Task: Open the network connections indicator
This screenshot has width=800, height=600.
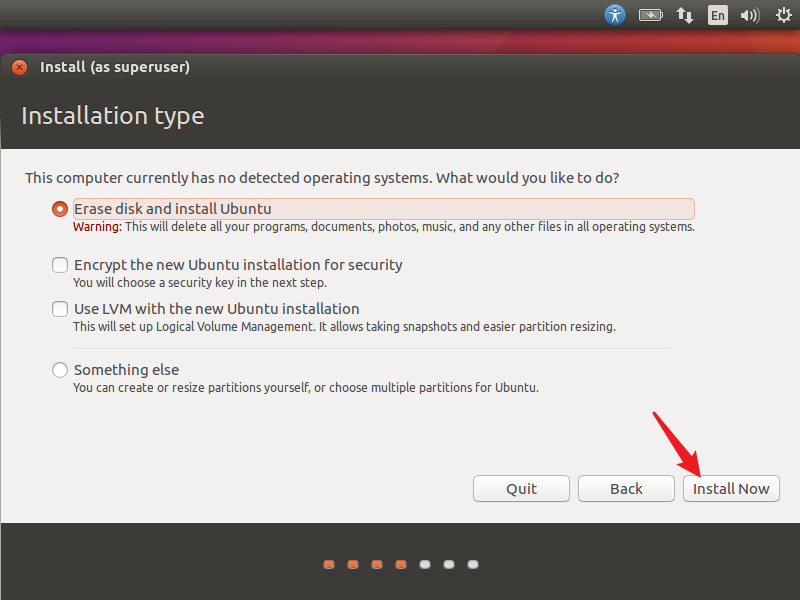Action: pos(685,15)
